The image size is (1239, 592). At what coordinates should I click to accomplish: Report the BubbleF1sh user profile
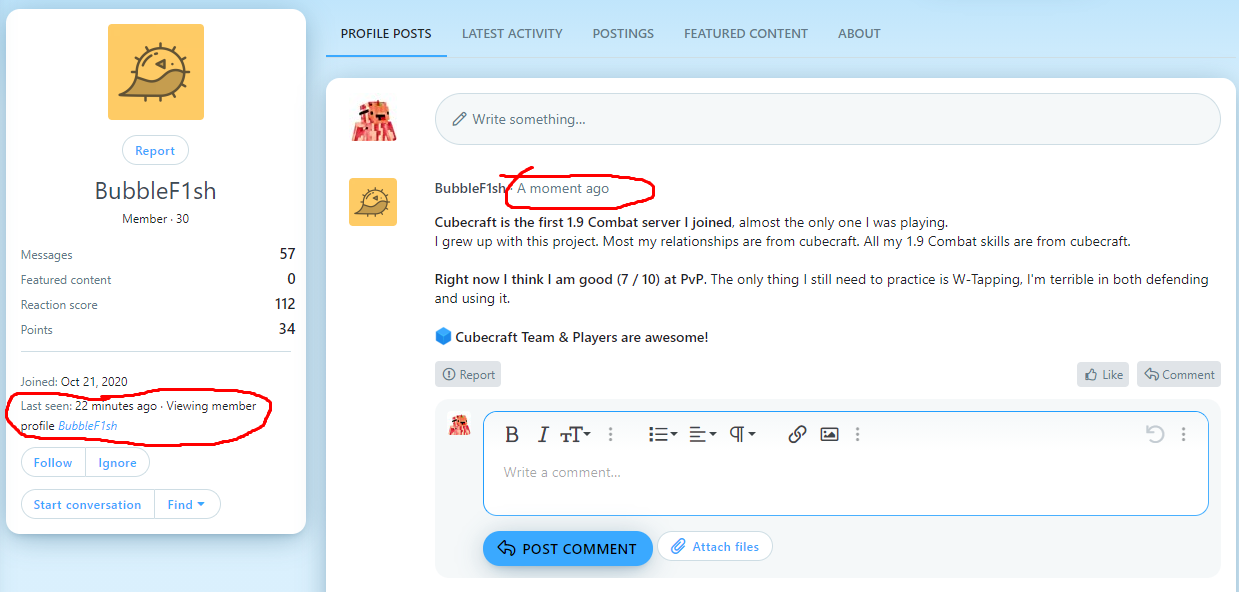click(x=155, y=150)
